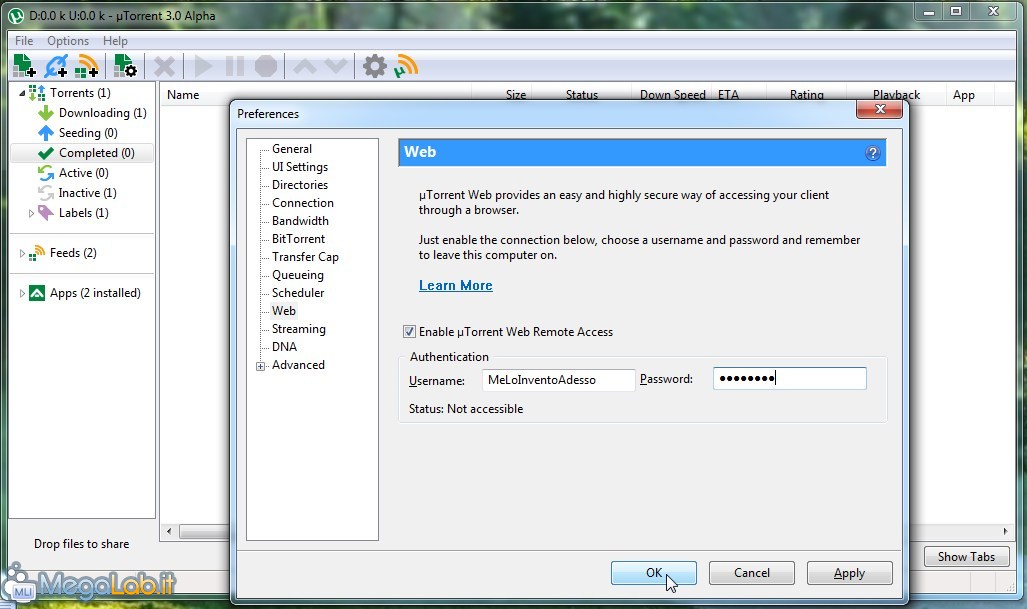Image resolution: width=1027 pixels, height=609 pixels.
Task: Click the help question mark icon
Action: (872, 153)
